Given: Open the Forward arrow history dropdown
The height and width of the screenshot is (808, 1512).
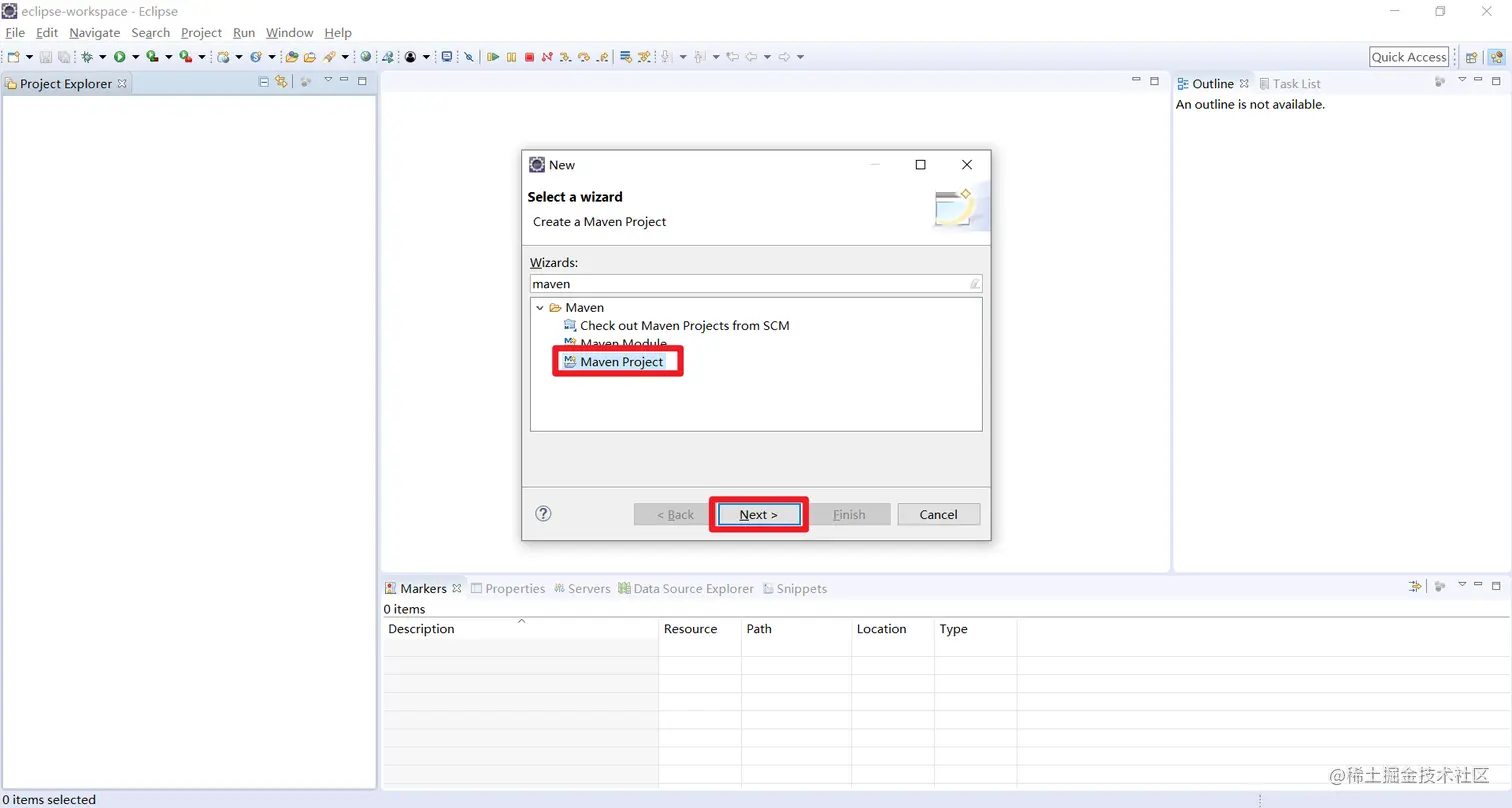Looking at the screenshot, I should point(800,57).
